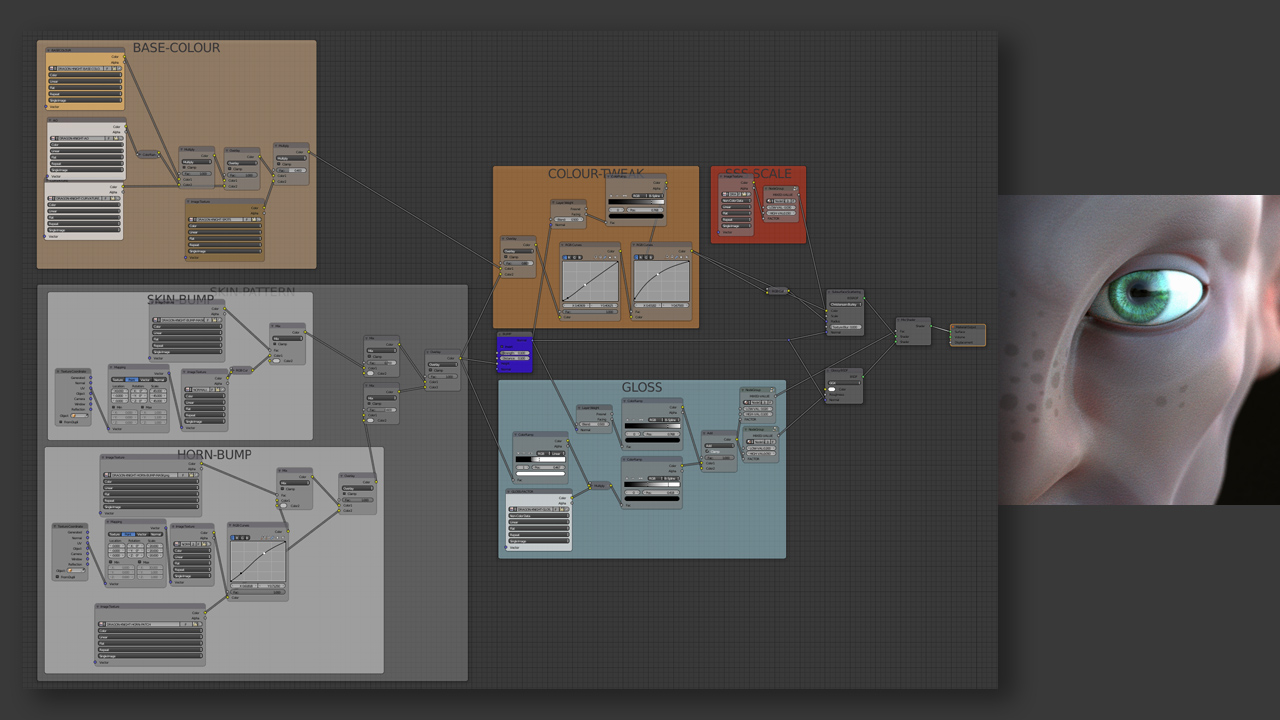
Task: Select Vector tab in SKIN-BUMP Mapping node
Action: coord(145,380)
